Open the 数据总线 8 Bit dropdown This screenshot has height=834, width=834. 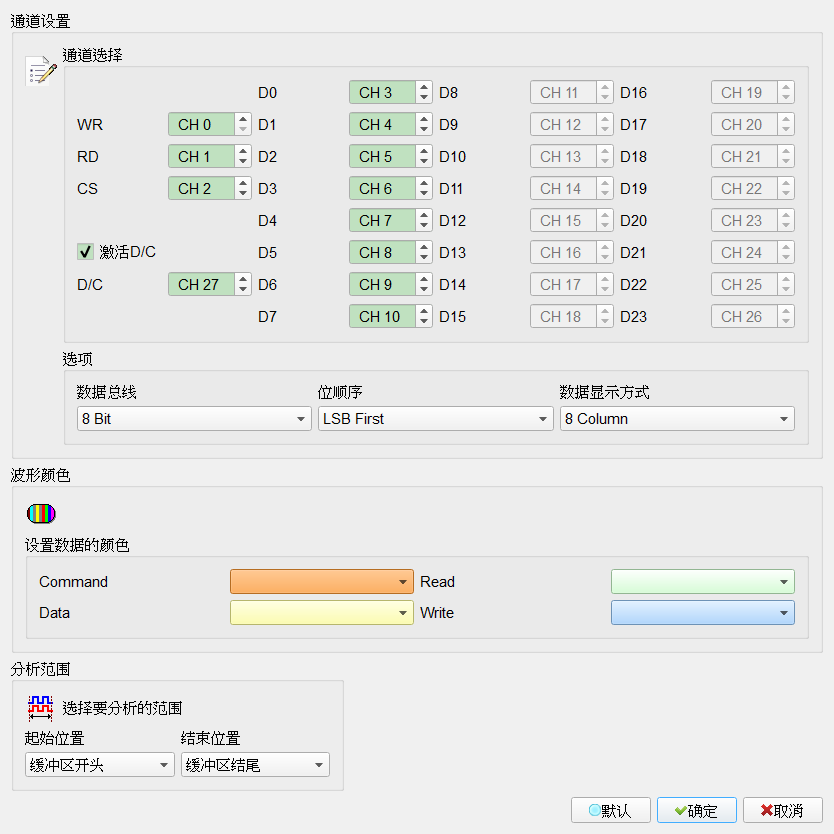tap(194, 419)
